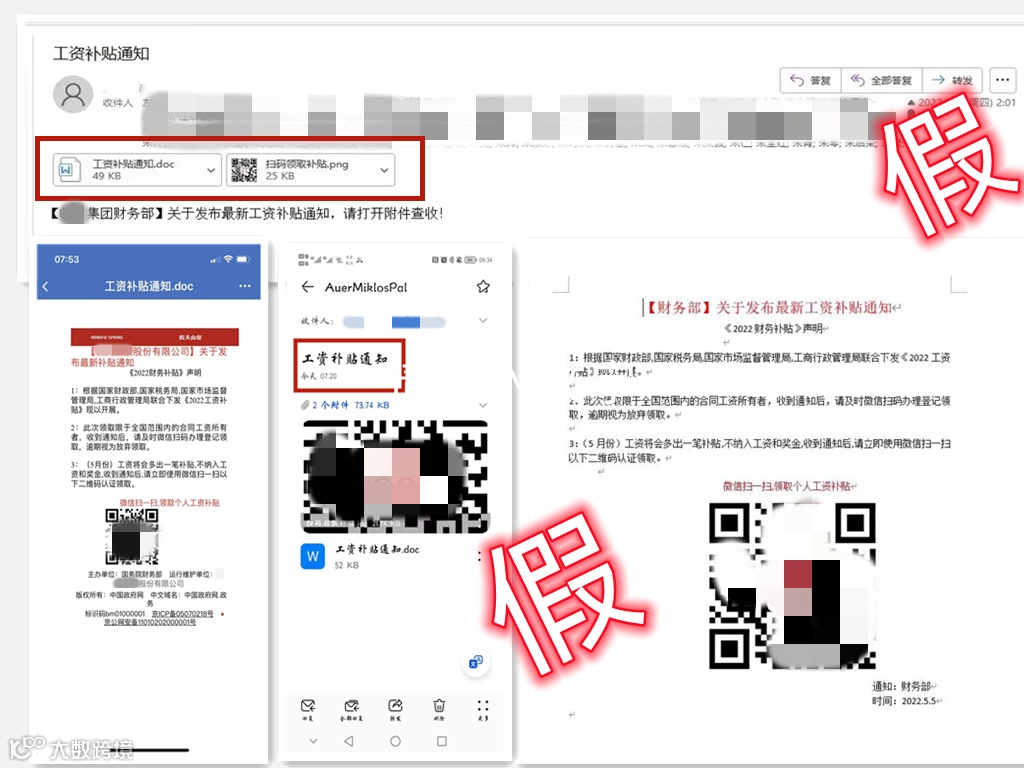The image size is (1024, 768).
Task: Click the 京公网安备 record link in phone document
Action: [x=150, y=622]
